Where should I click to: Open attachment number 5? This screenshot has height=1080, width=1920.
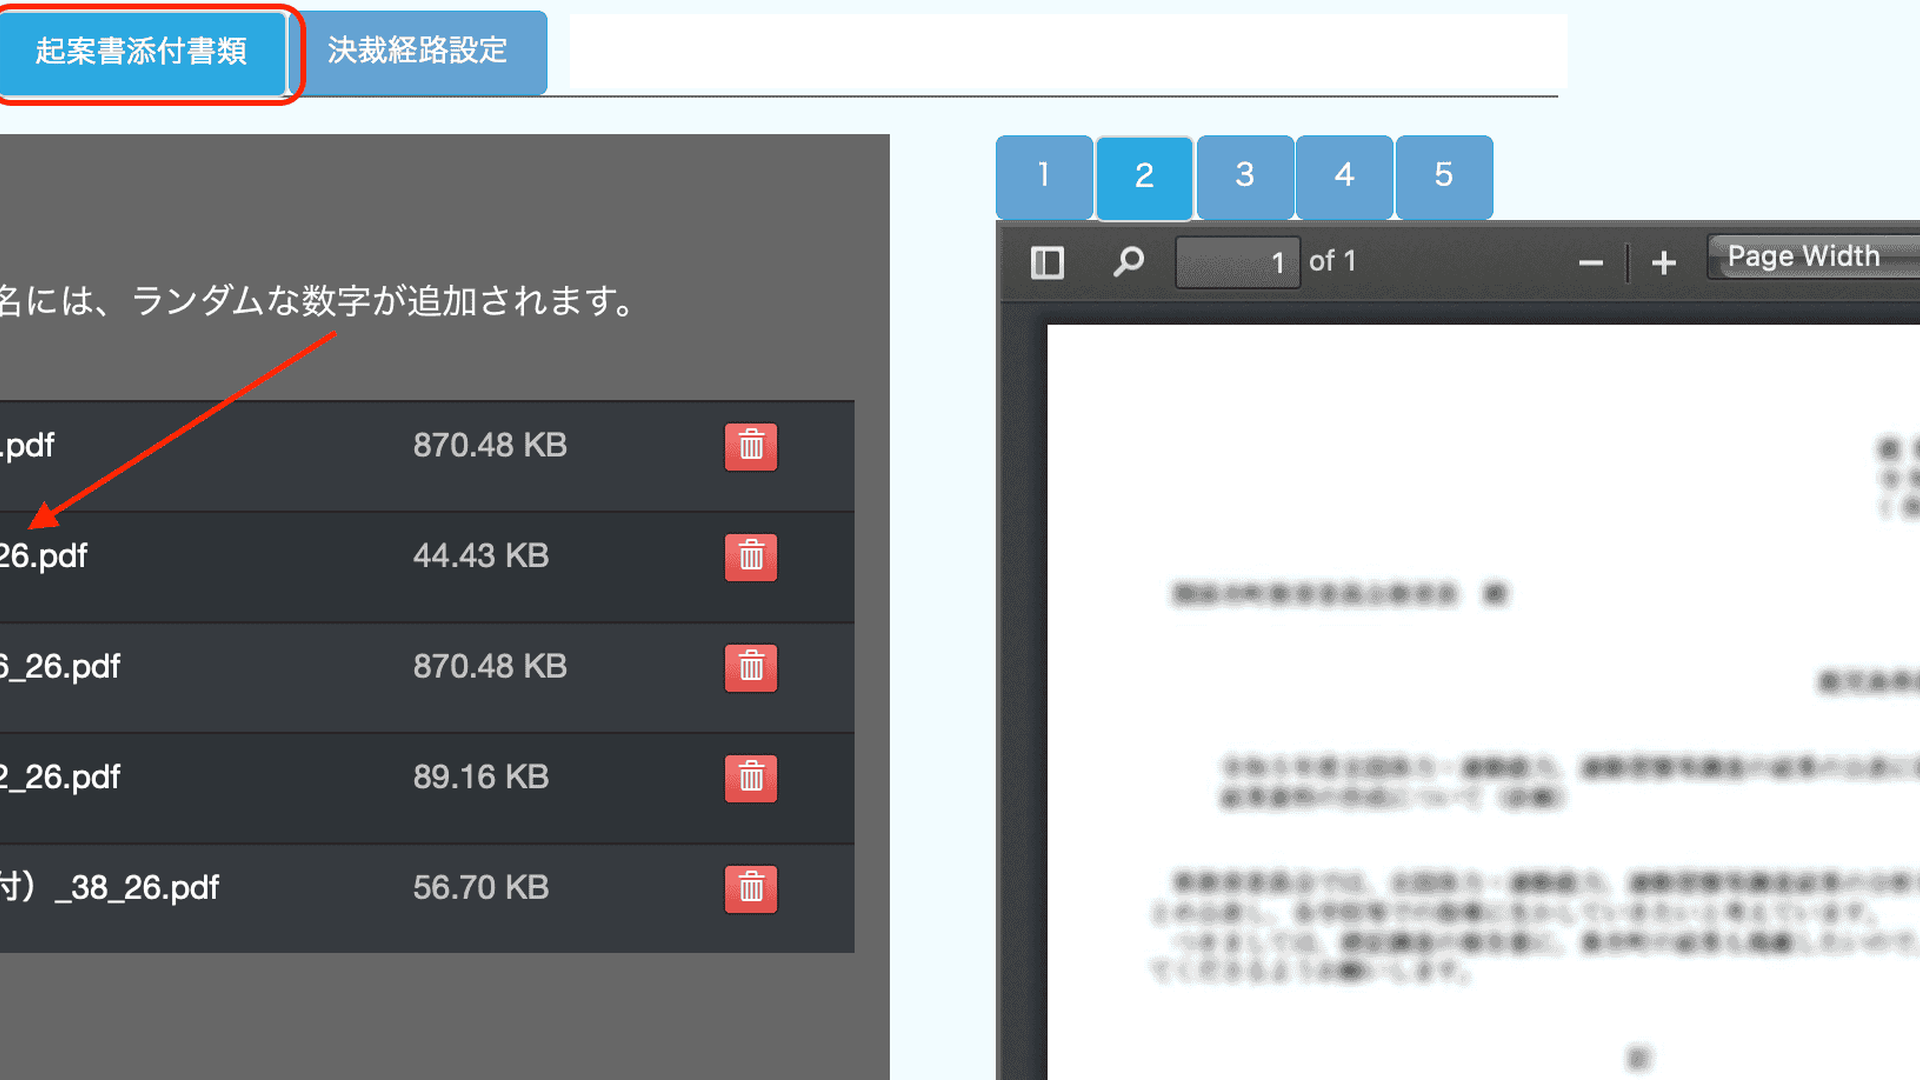(1443, 176)
